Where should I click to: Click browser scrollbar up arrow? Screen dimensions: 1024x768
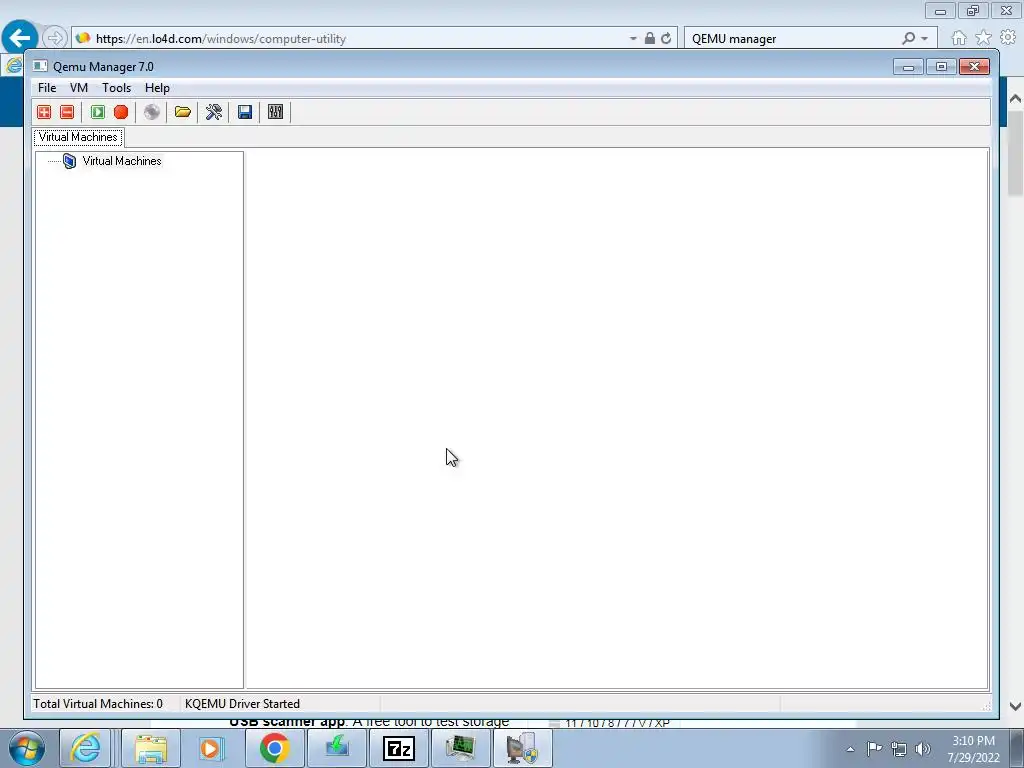(1016, 99)
